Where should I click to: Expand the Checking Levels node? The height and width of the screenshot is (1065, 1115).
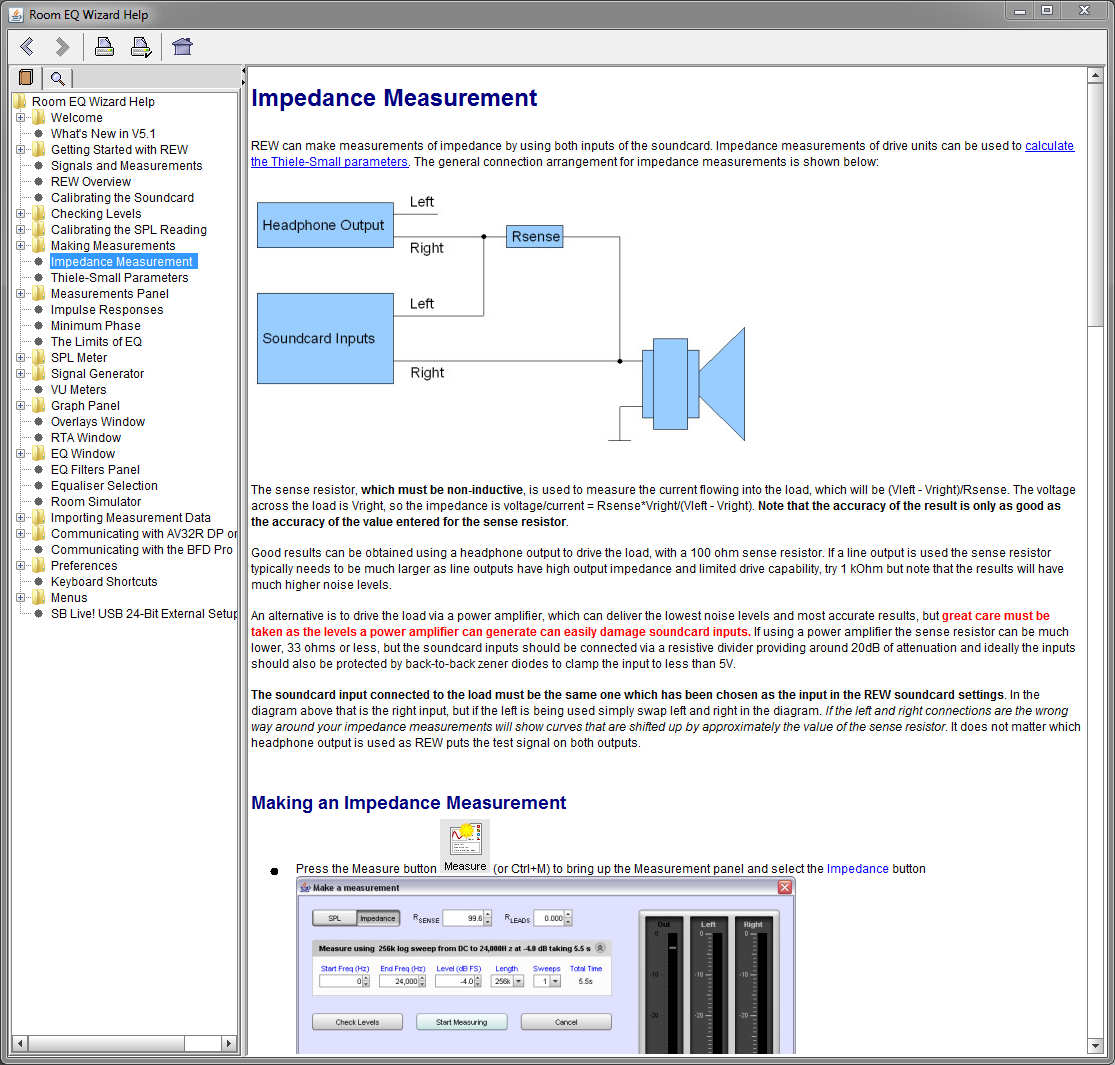coord(20,214)
